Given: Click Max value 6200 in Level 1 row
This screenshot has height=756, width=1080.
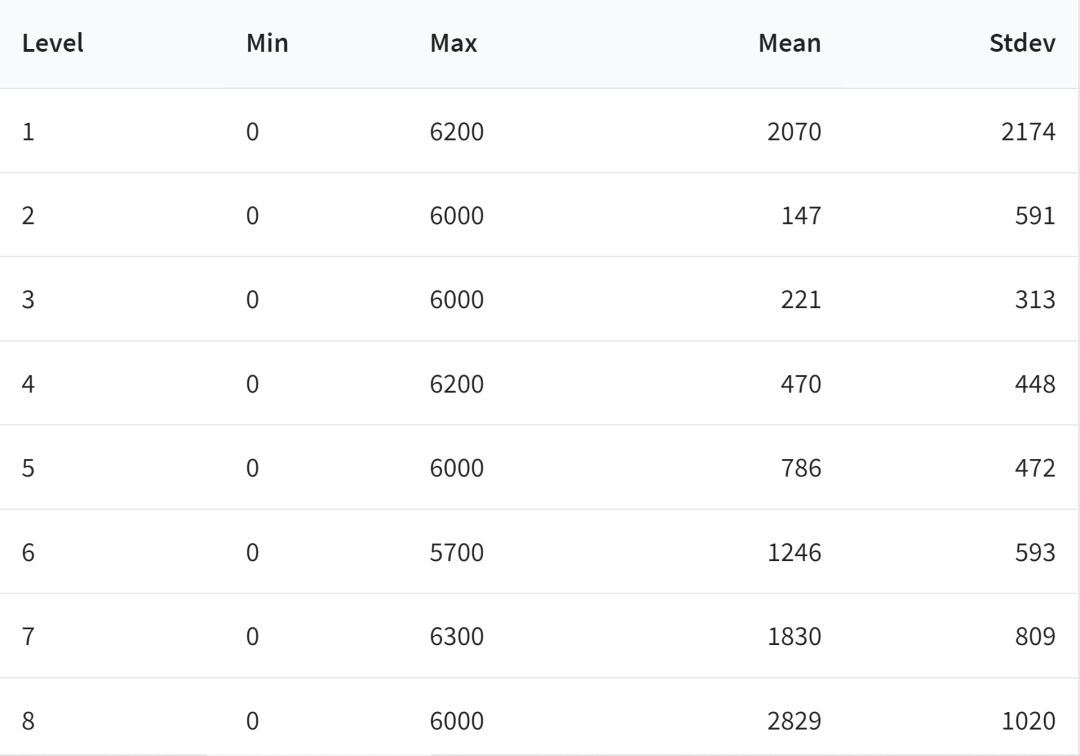Looking at the screenshot, I should [x=456, y=131].
